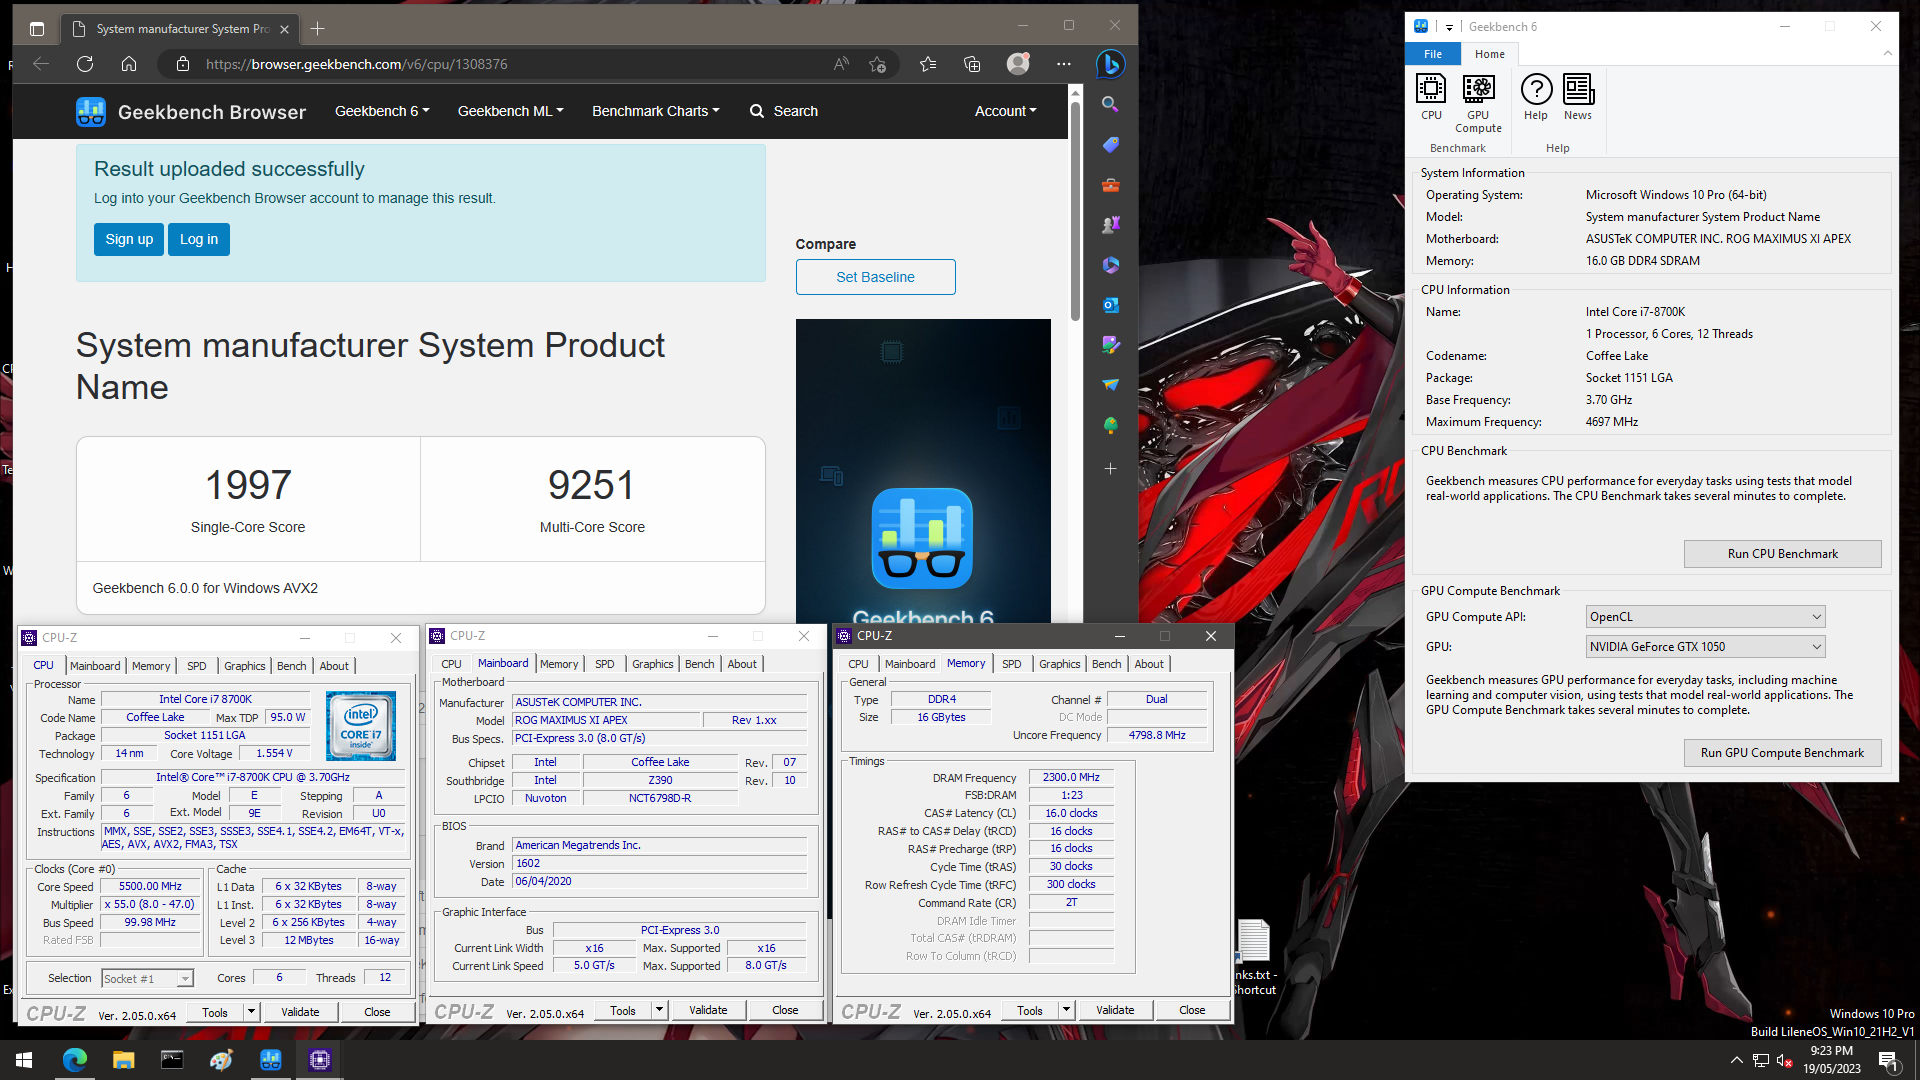The height and width of the screenshot is (1080, 1920).
Task: Click Run GPU Compute Benchmark button
Action: click(x=1782, y=753)
